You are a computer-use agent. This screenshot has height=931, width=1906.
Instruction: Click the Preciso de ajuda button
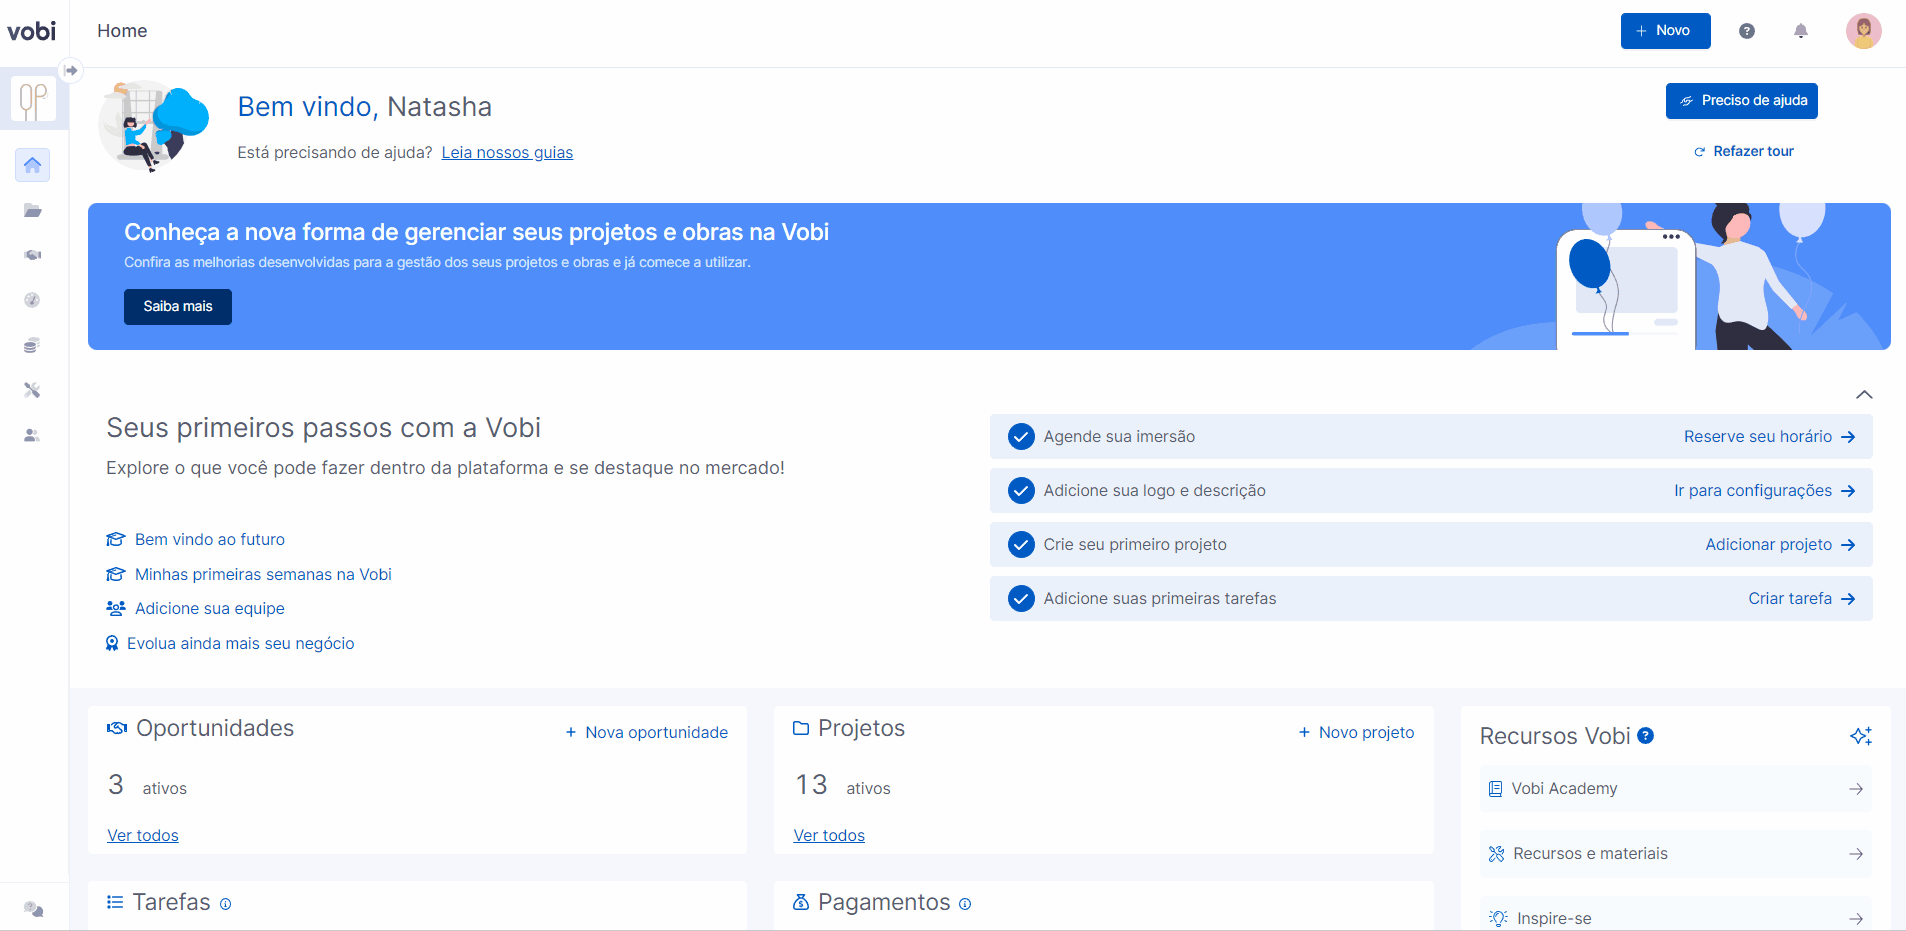pyautogui.click(x=1742, y=101)
